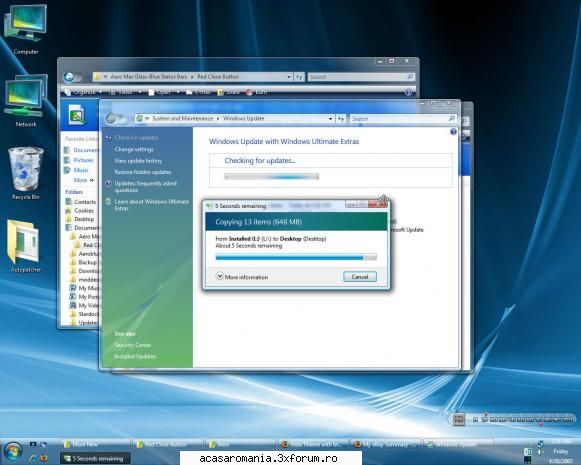Click the Switch between windows quick launch icon

(43, 444)
